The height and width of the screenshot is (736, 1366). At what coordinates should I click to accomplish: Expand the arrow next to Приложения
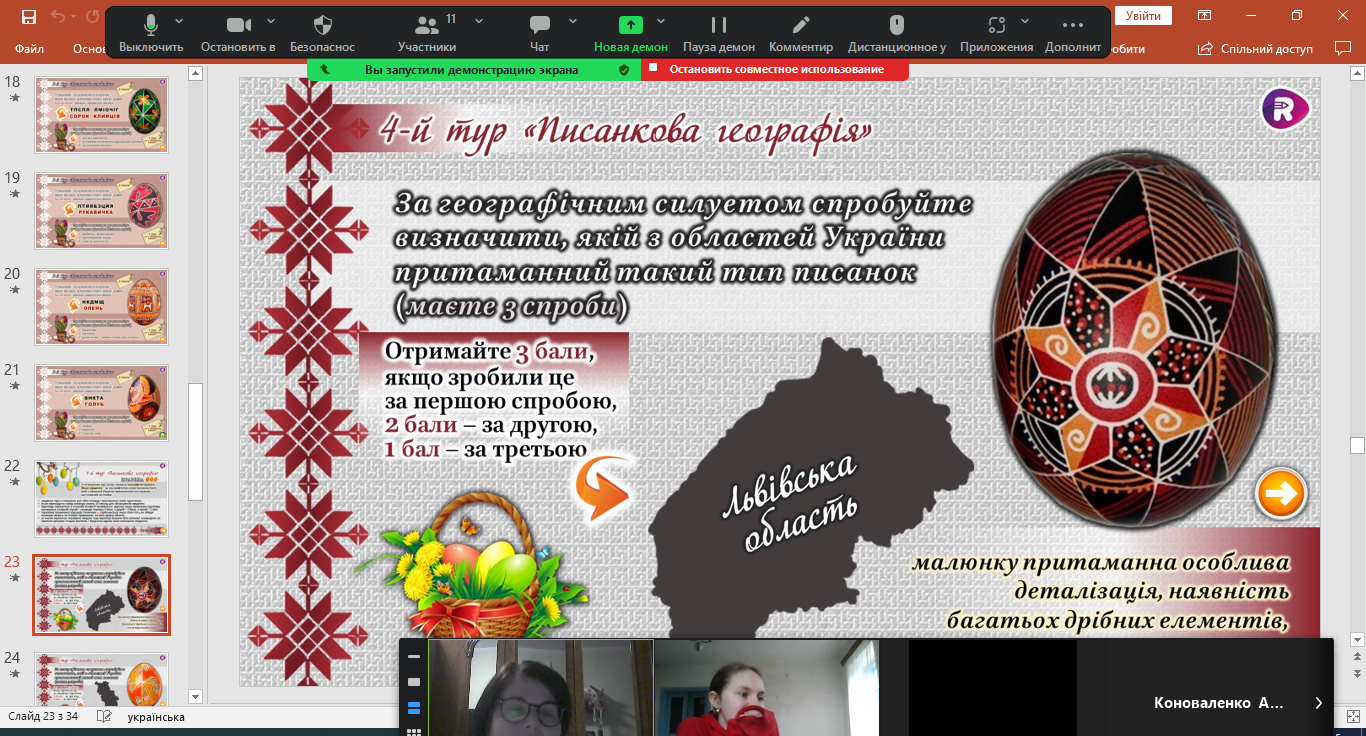(1025, 21)
